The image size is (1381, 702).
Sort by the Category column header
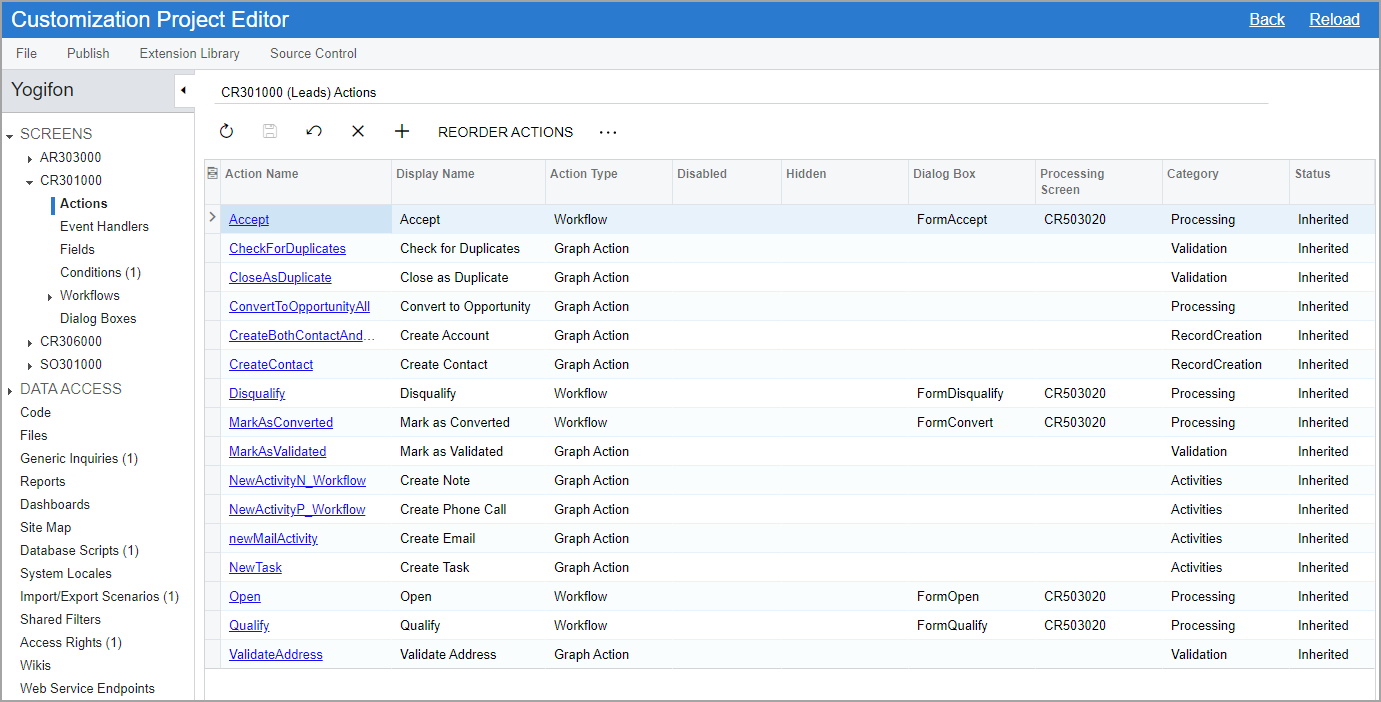coord(1192,174)
